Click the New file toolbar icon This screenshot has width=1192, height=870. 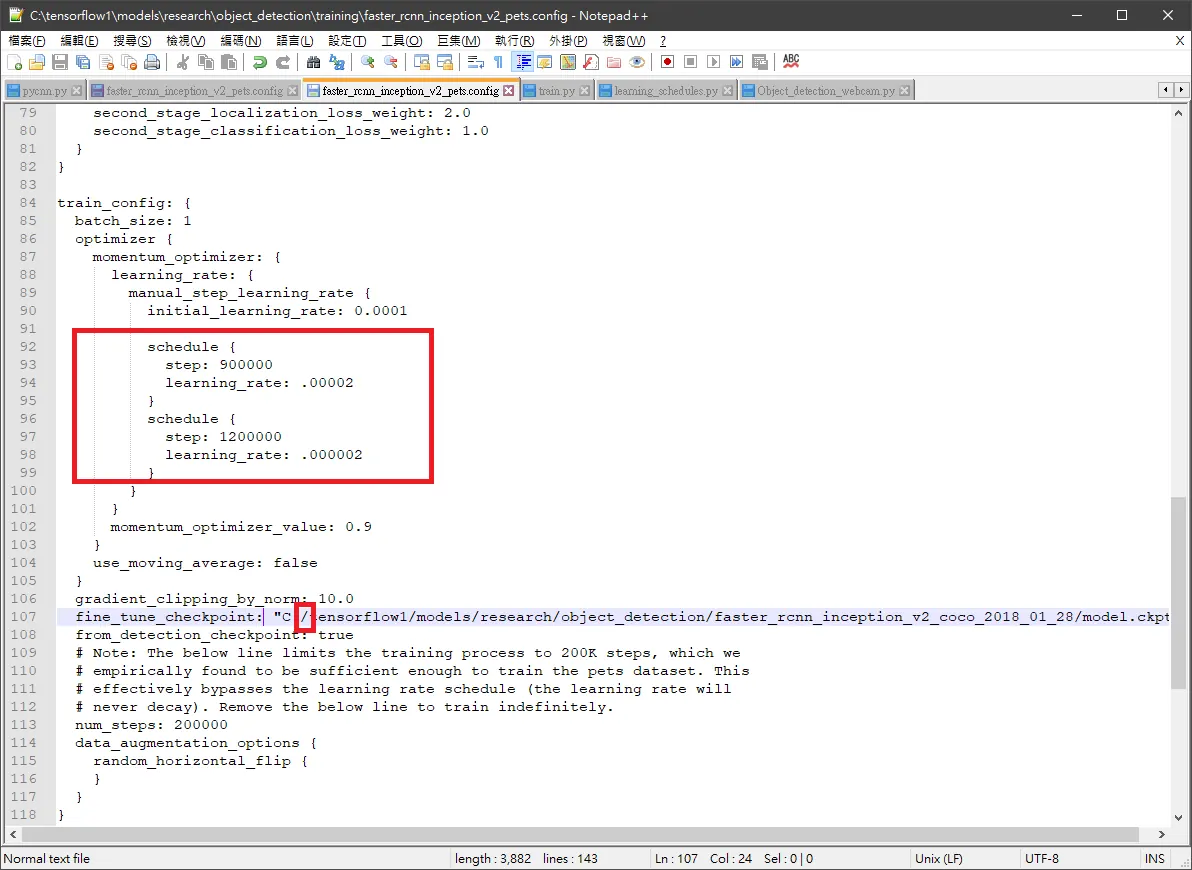14,62
